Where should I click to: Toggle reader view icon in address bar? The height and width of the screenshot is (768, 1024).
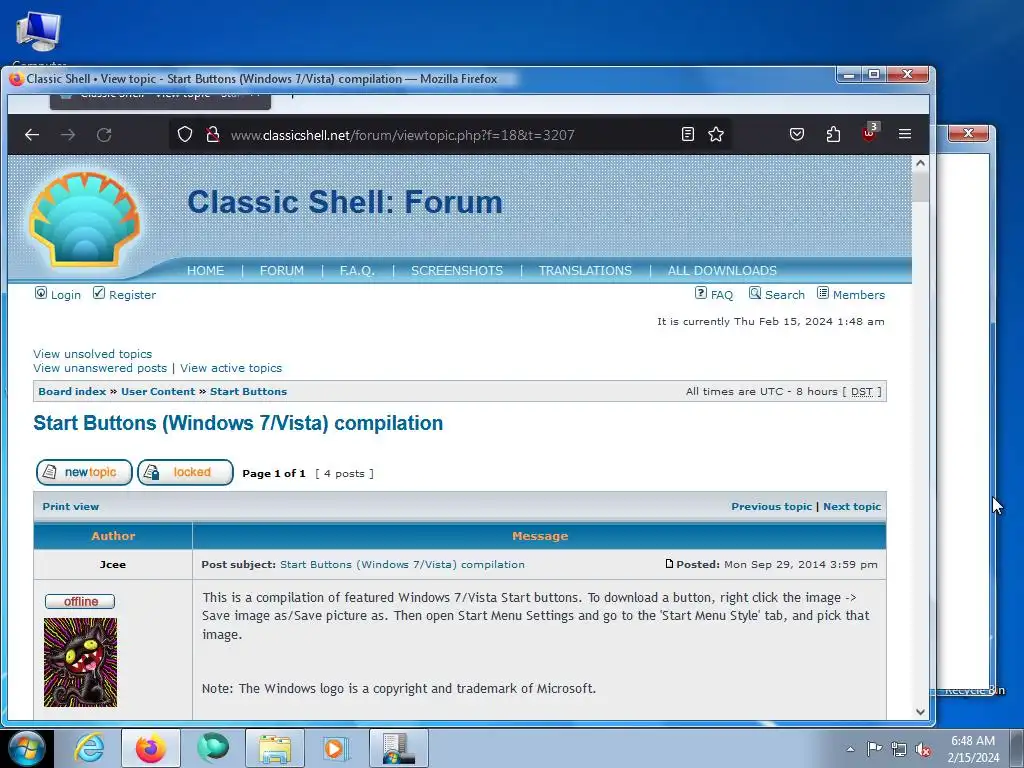pyautogui.click(x=688, y=135)
